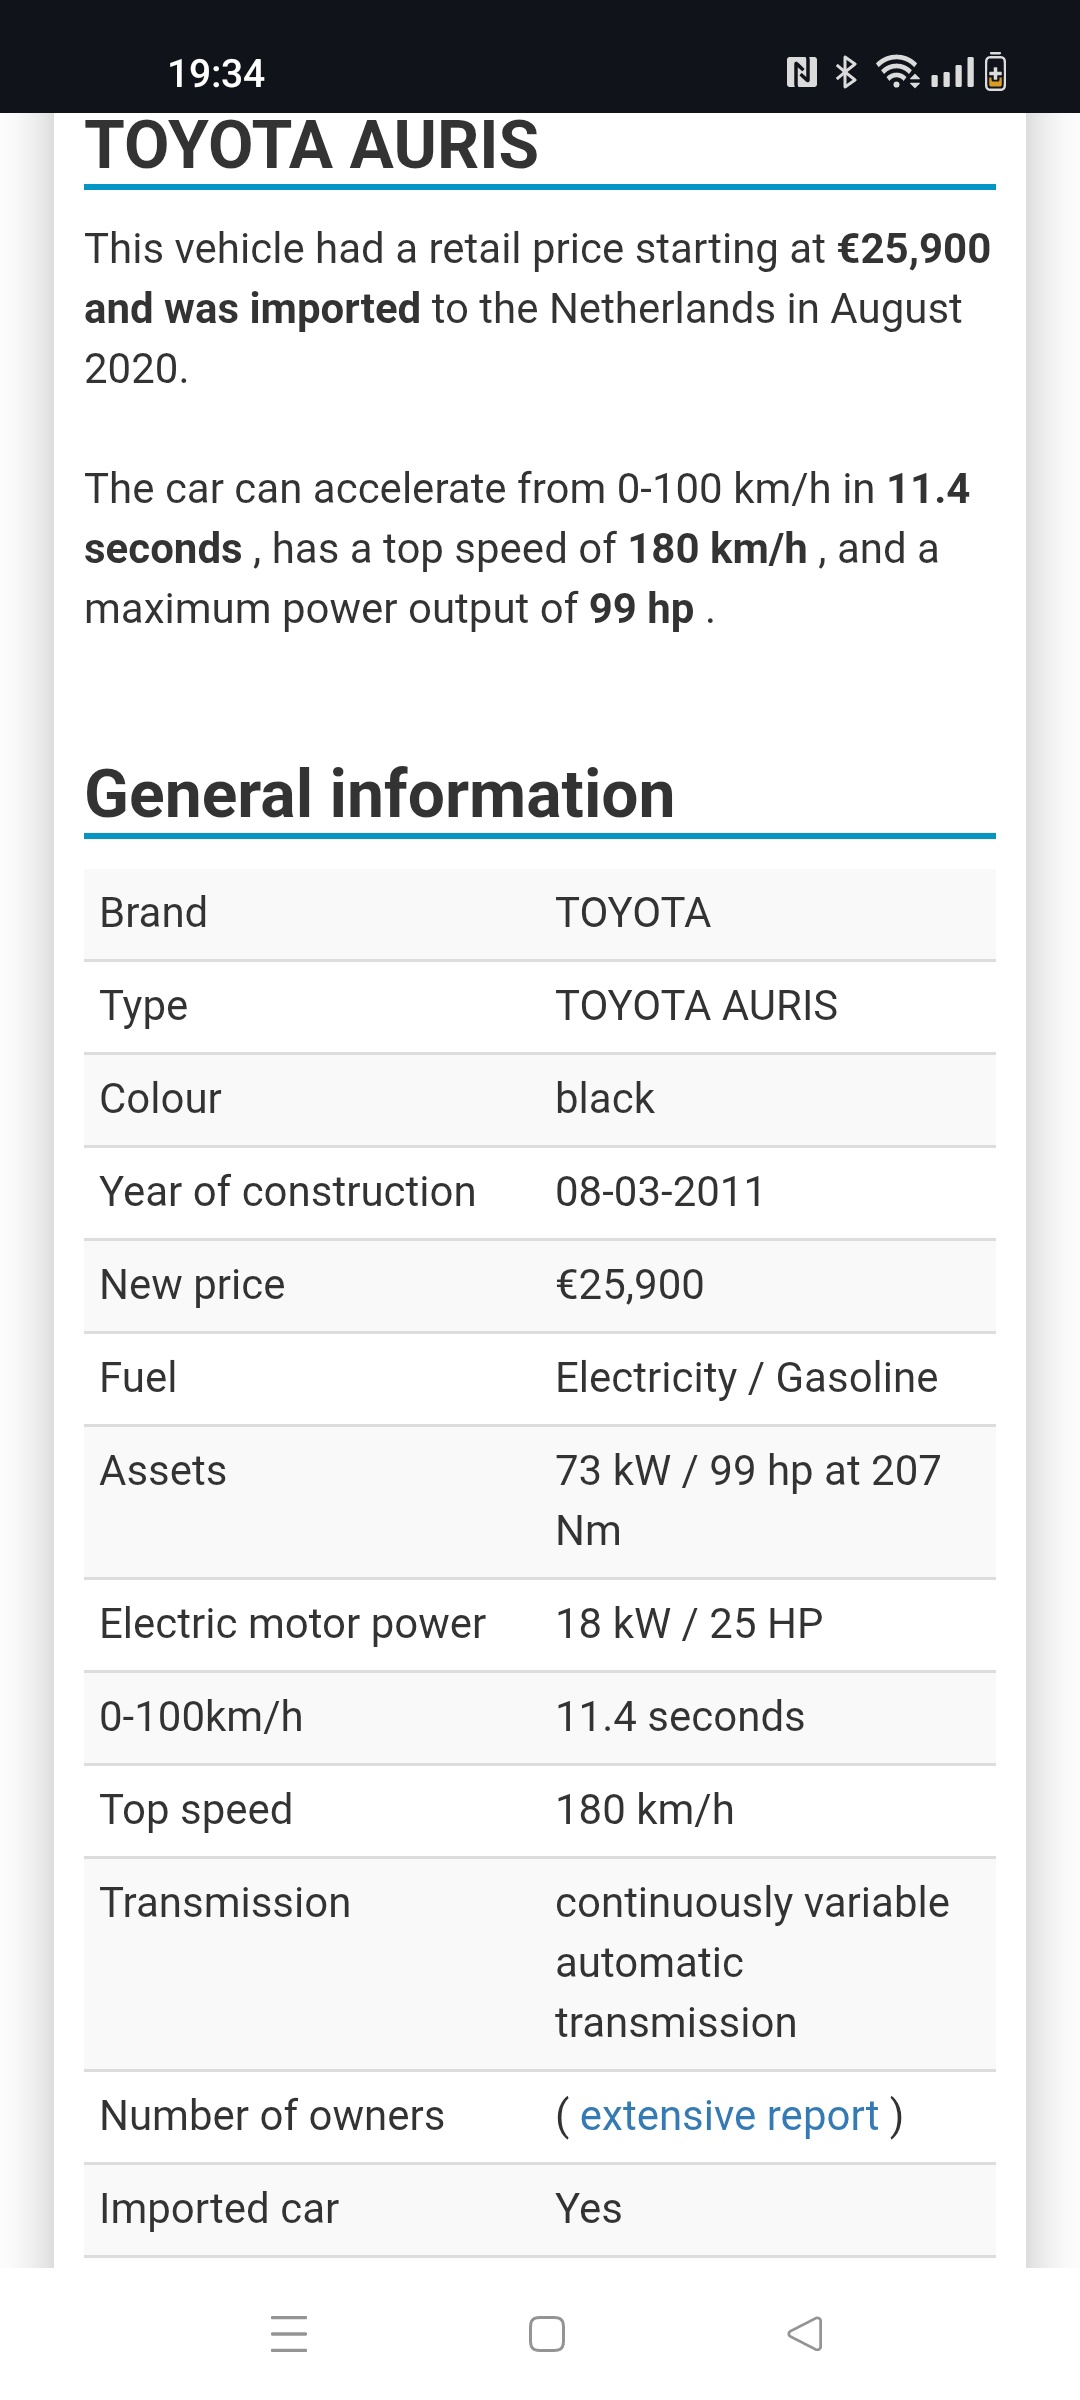Image resolution: width=1080 pixels, height=2400 pixels.
Task: Open the recent apps menu icon
Action: click(289, 2334)
